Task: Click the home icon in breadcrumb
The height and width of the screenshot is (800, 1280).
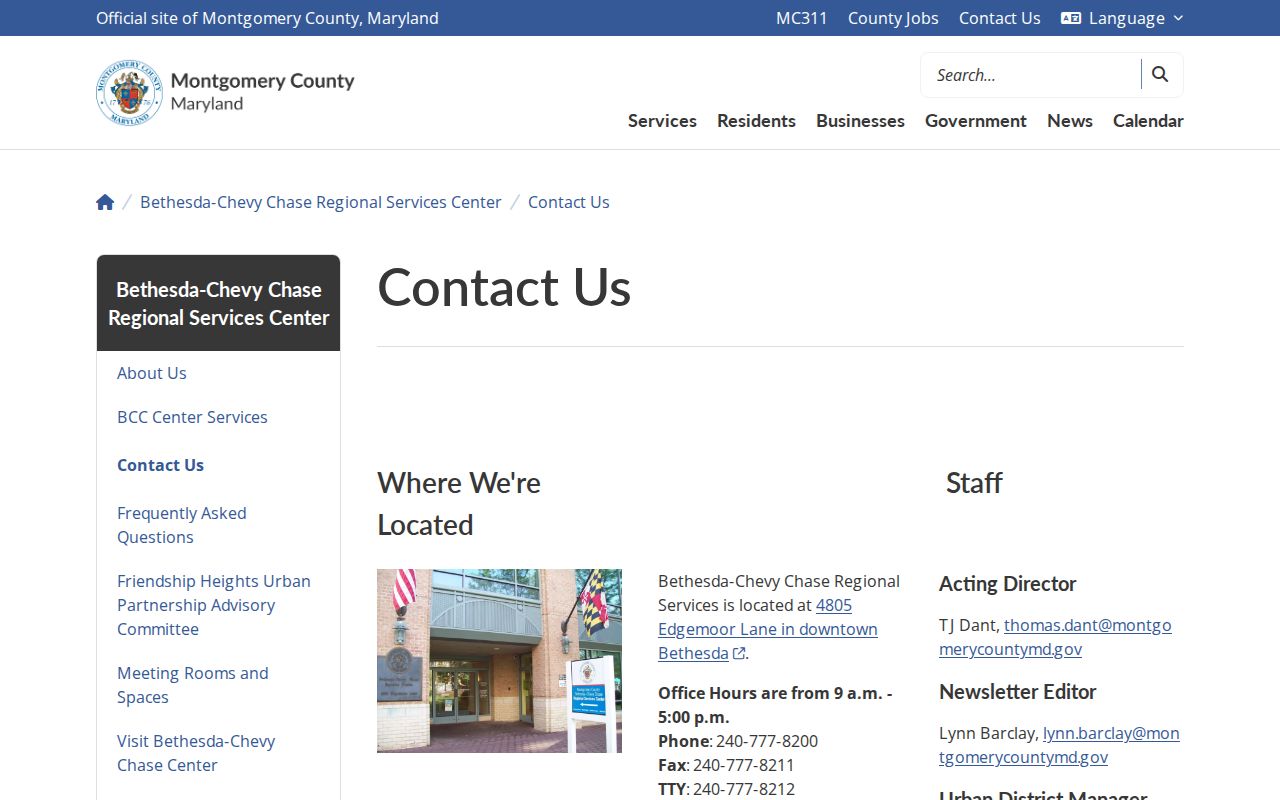Action: 105,202
